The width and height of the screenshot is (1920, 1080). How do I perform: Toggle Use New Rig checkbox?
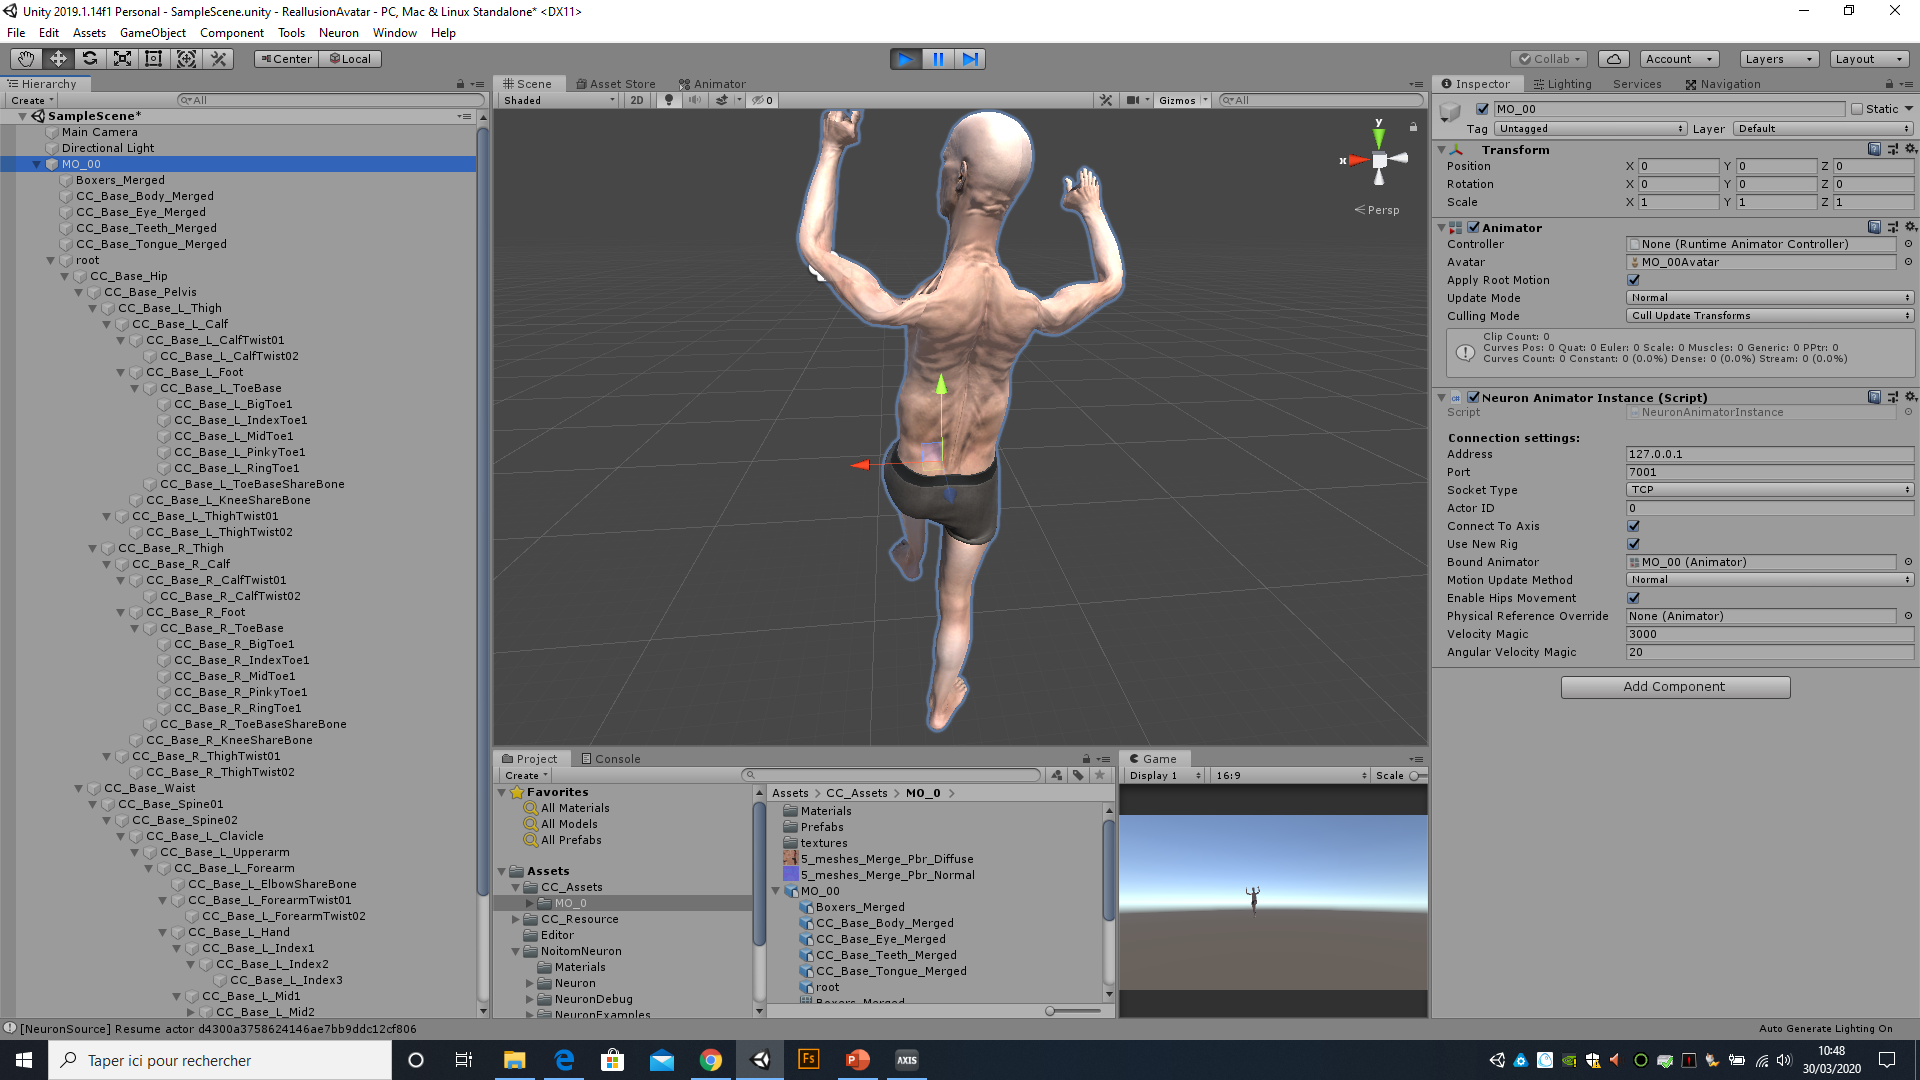pos(1633,544)
